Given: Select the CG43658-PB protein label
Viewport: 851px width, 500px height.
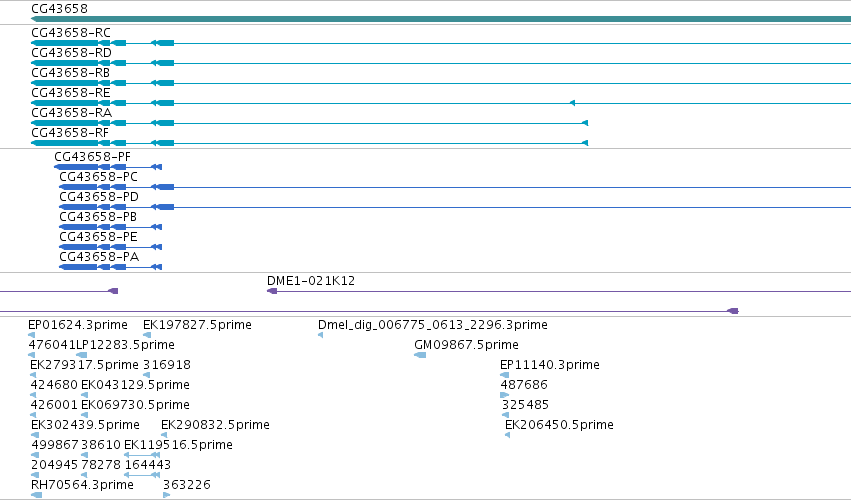Looking at the screenshot, I should (98, 217).
